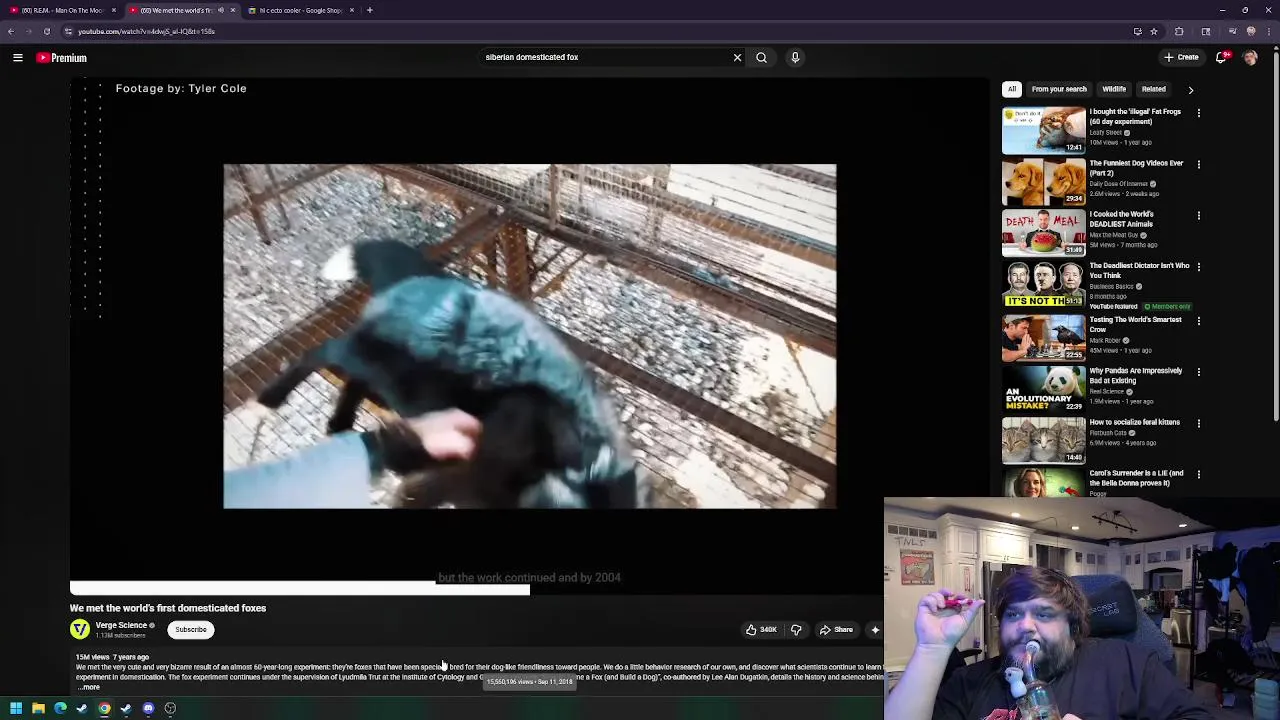The width and height of the screenshot is (1280, 720).
Task: Expand the description with ...more
Action: pos(90,687)
